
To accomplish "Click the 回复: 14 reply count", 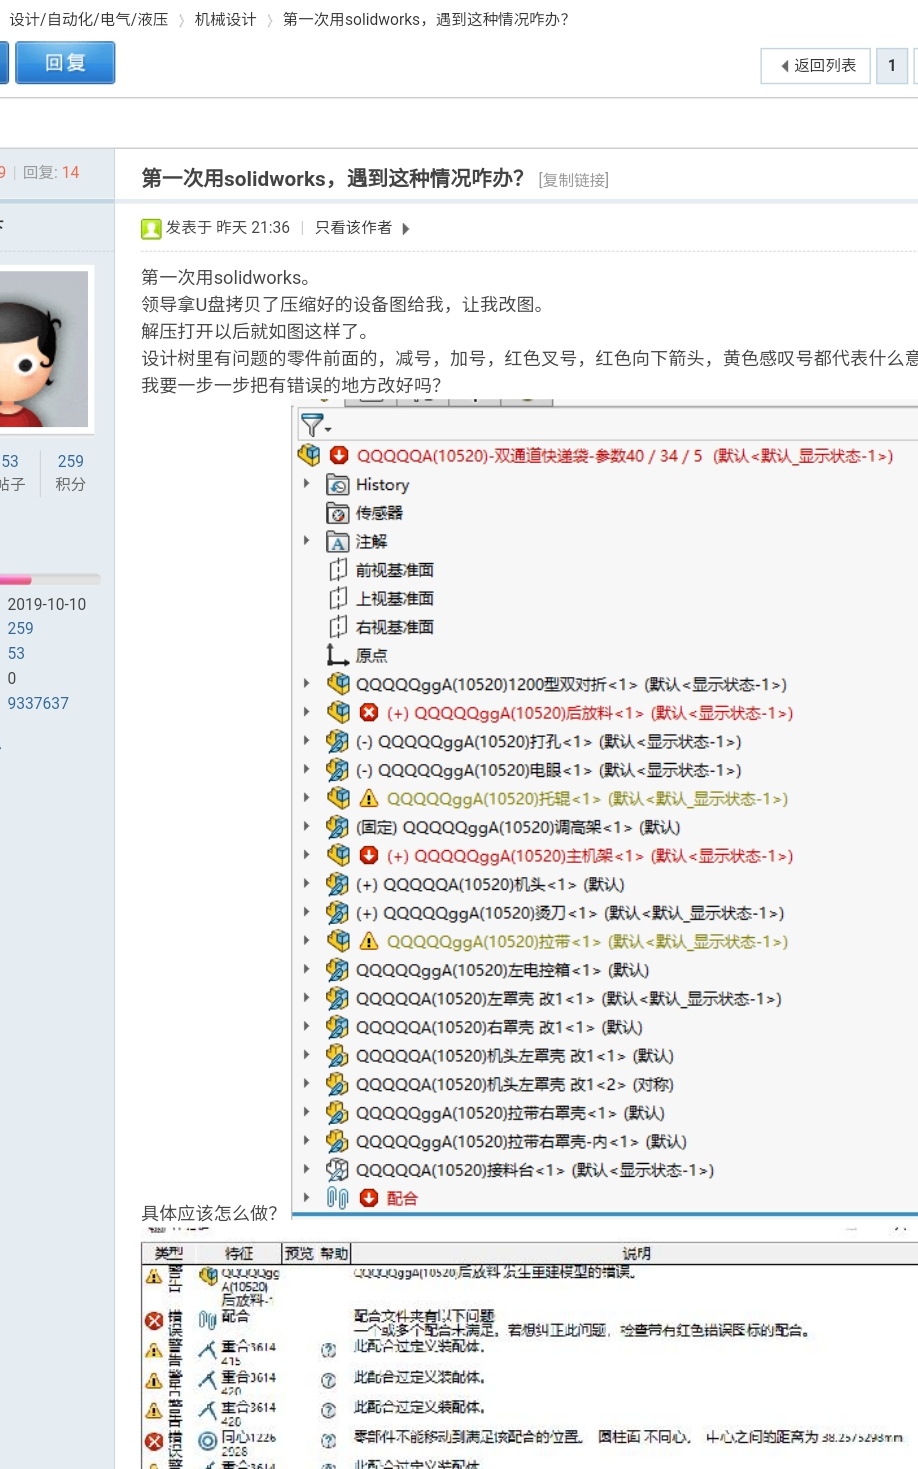I will tap(51, 172).
